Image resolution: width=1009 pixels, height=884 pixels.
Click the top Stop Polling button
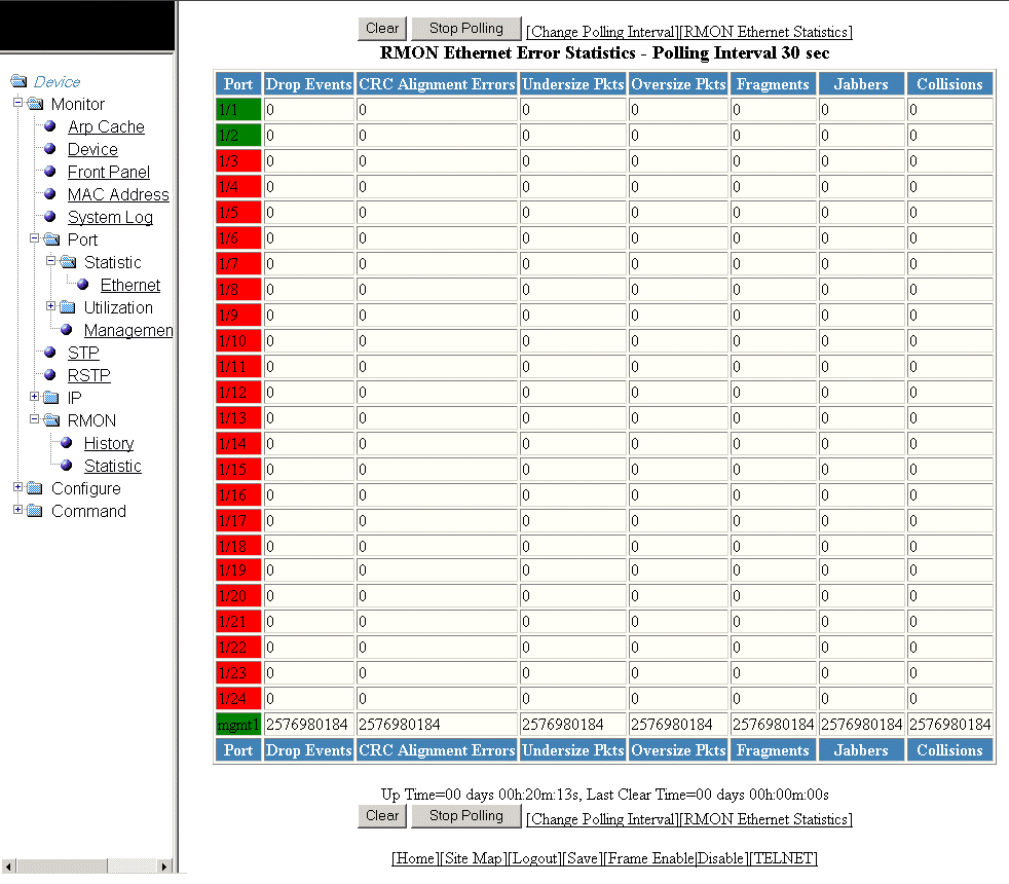tap(466, 28)
